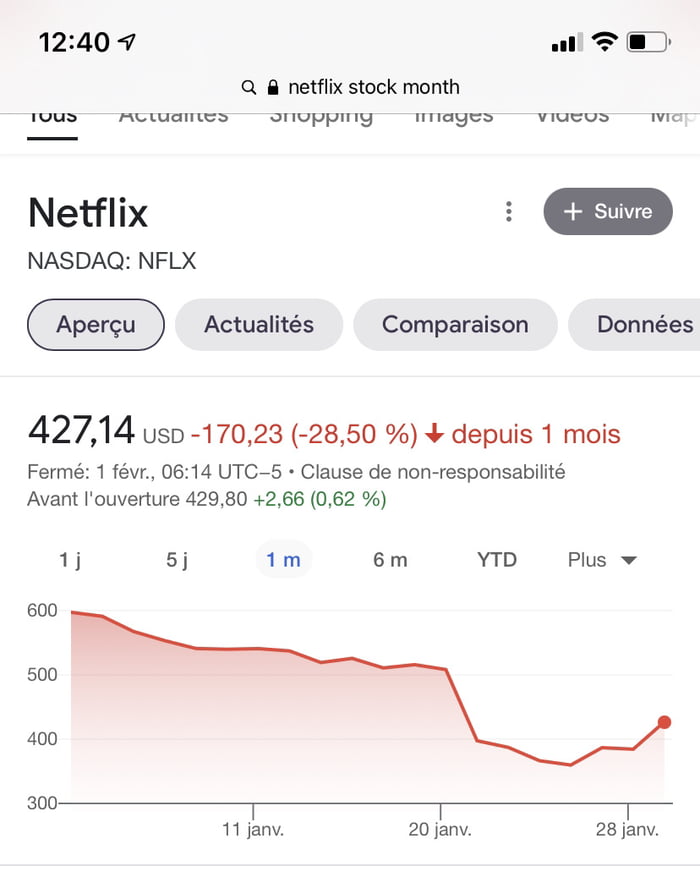Open the Actualités chip tab

(259, 325)
